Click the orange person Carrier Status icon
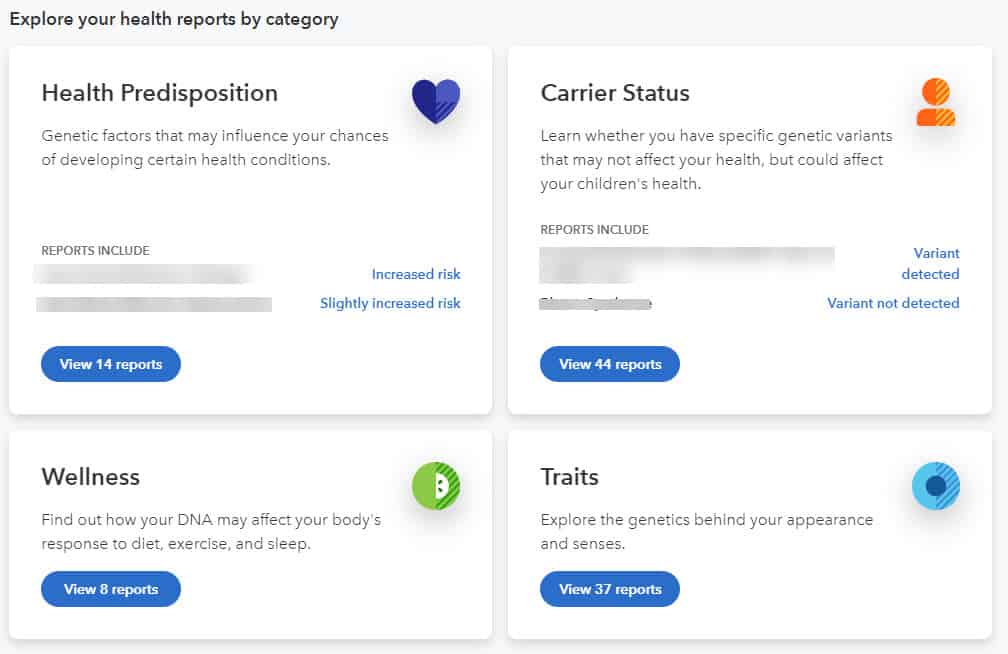This screenshot has height=654, width=1008. tap(935, 102)
